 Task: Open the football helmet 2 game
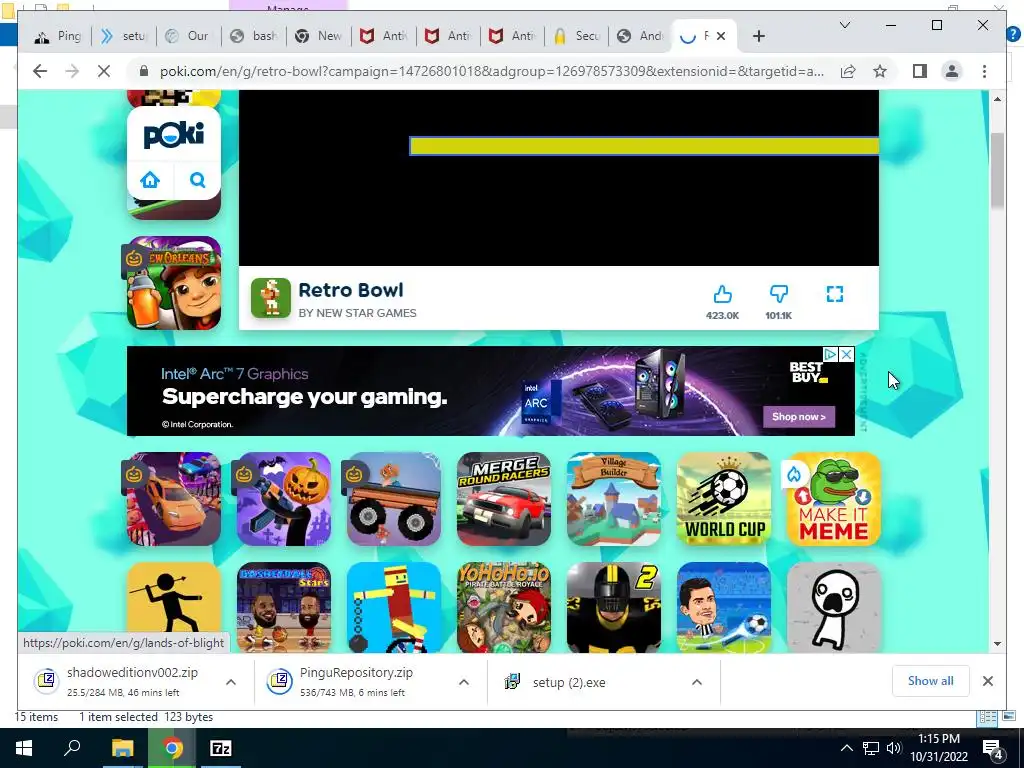click(614, 607)
